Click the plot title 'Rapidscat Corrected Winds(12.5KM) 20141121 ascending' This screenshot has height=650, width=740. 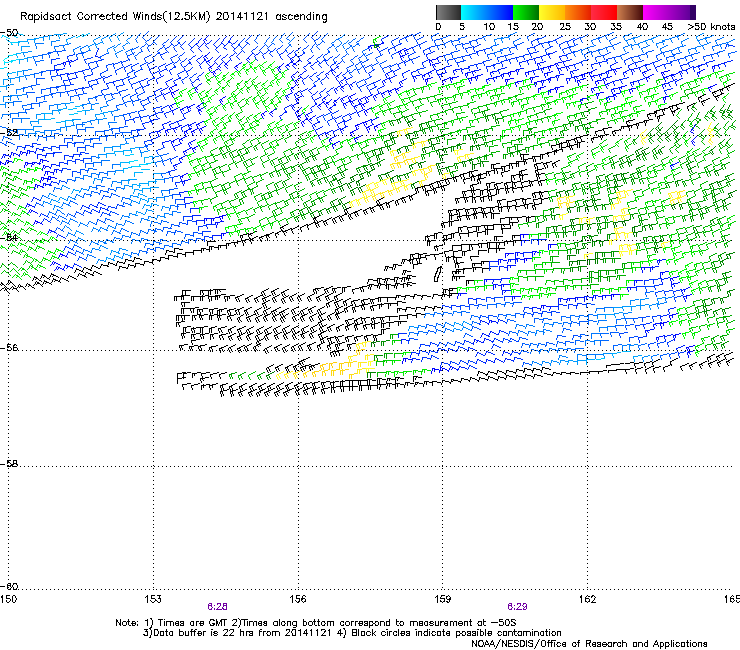tap(174, 17)
